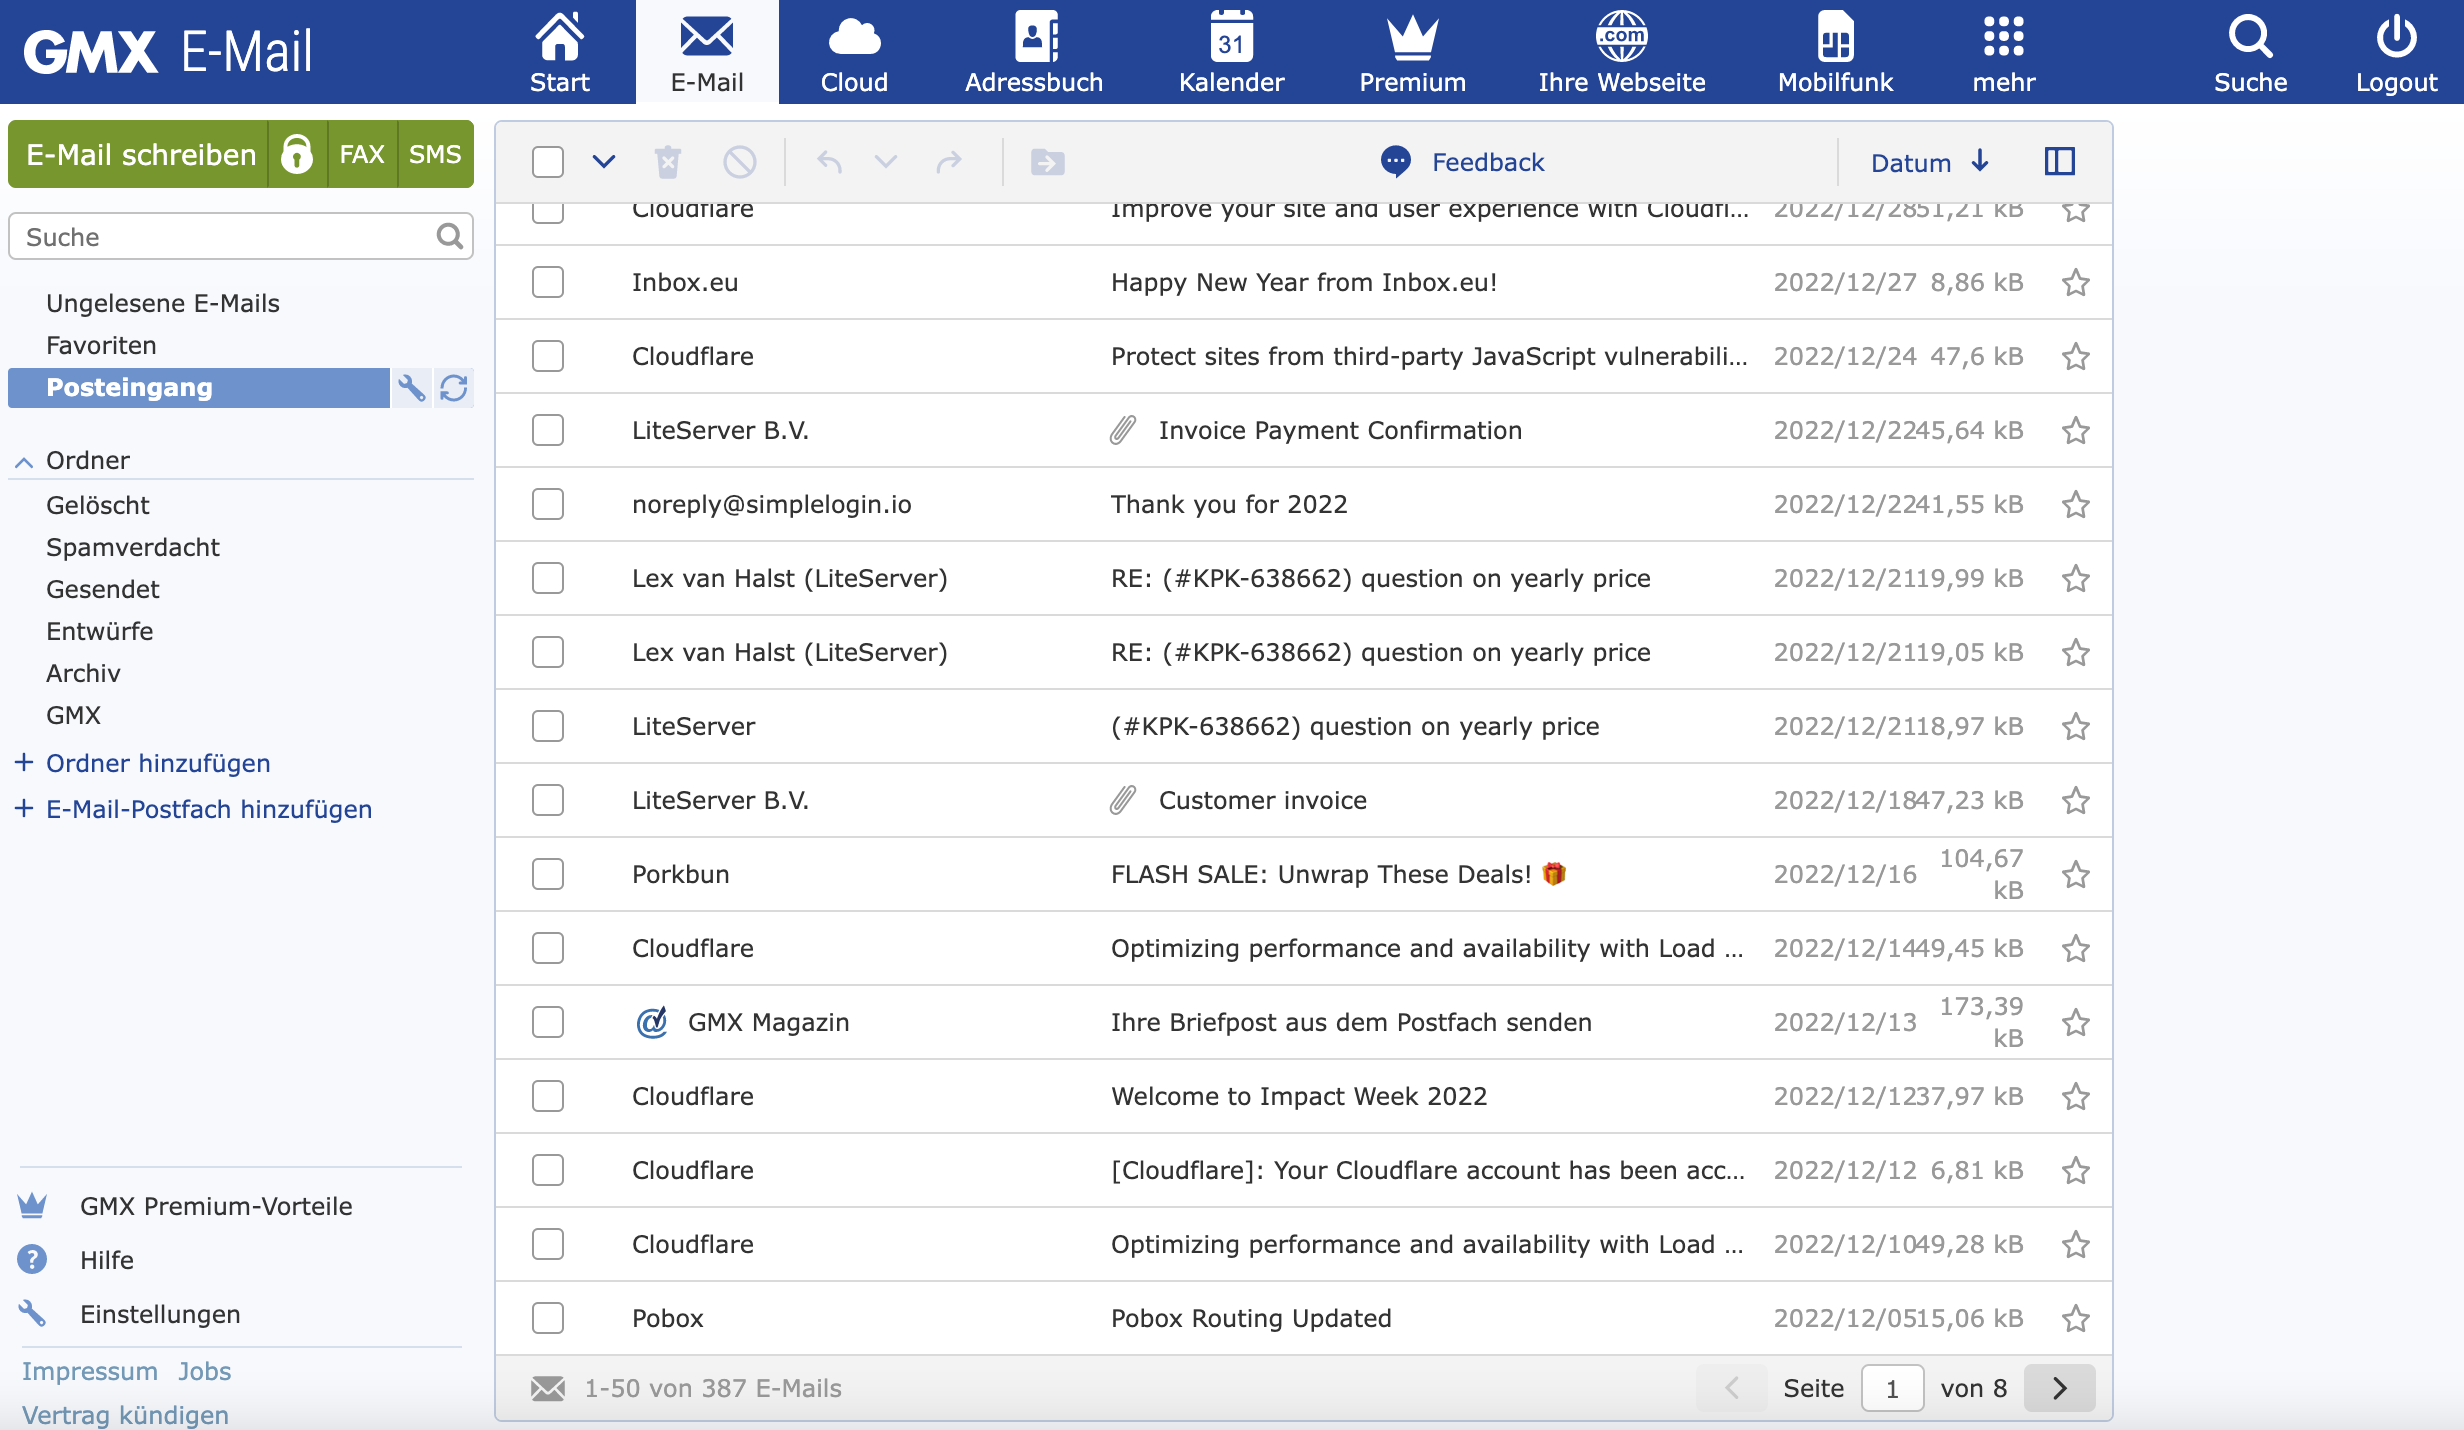Star the Porkbun FLASH SALE email

(x=2076, y=875)
